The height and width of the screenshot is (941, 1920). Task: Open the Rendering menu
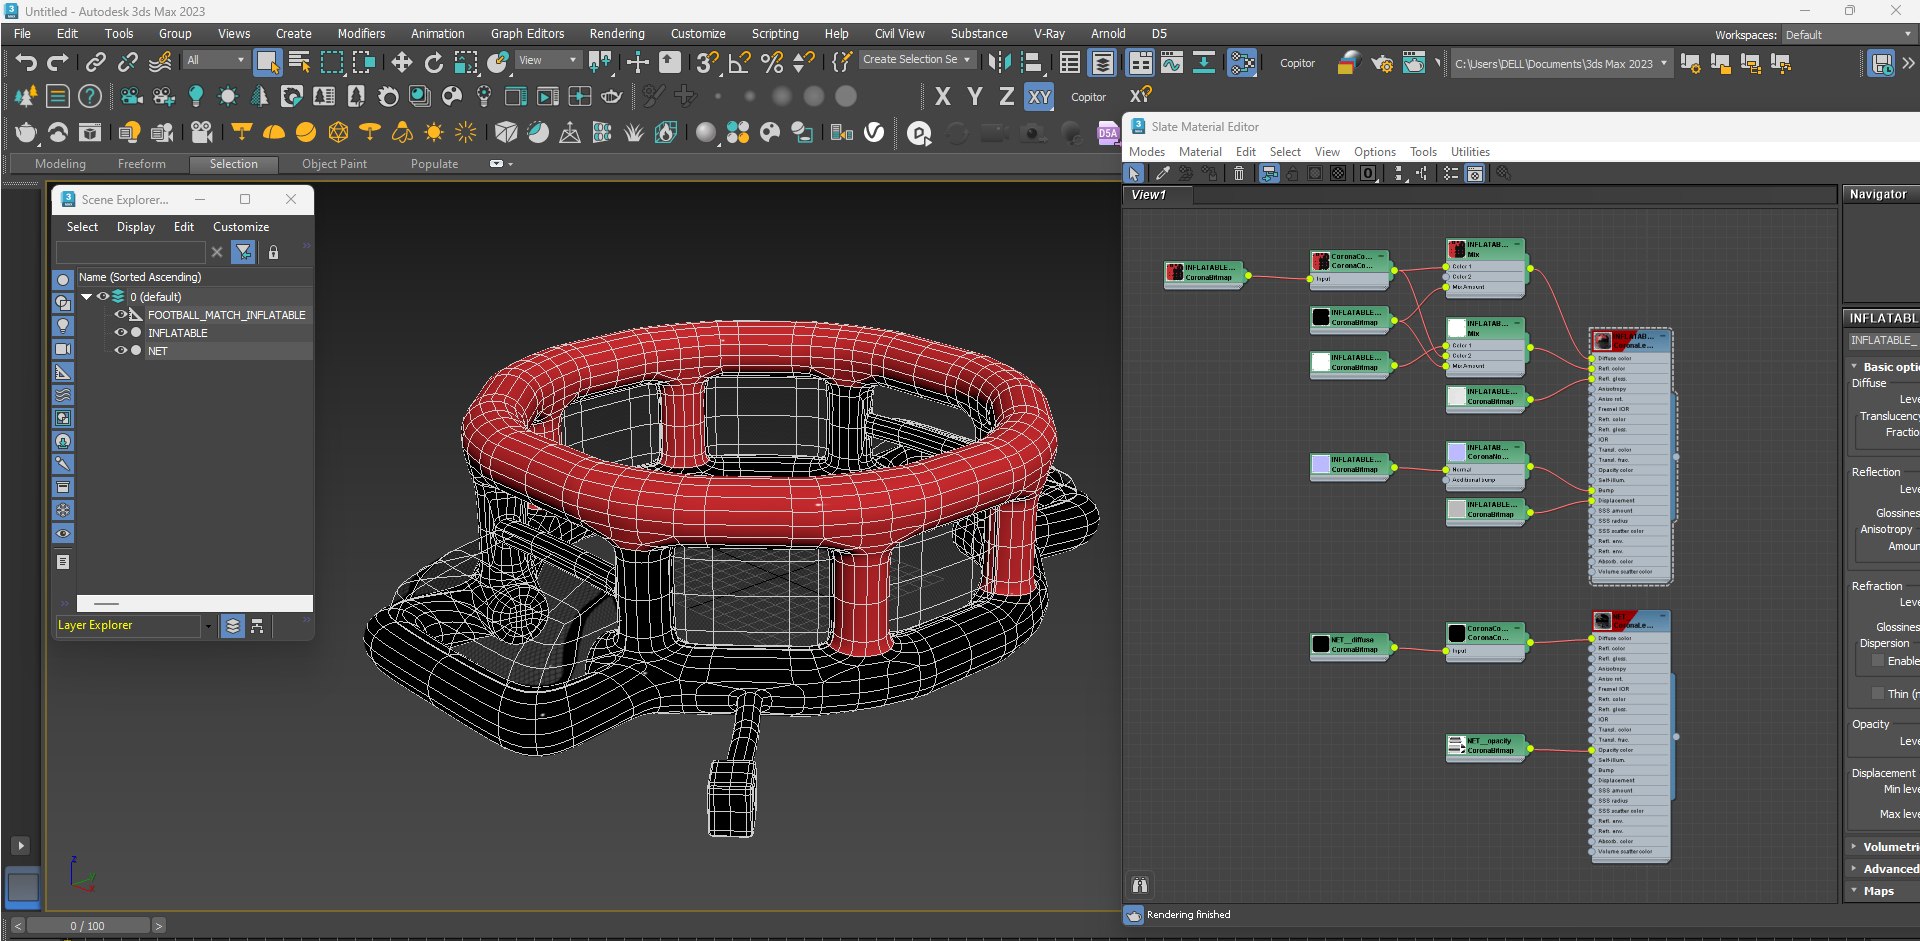[x=617, y=33]
